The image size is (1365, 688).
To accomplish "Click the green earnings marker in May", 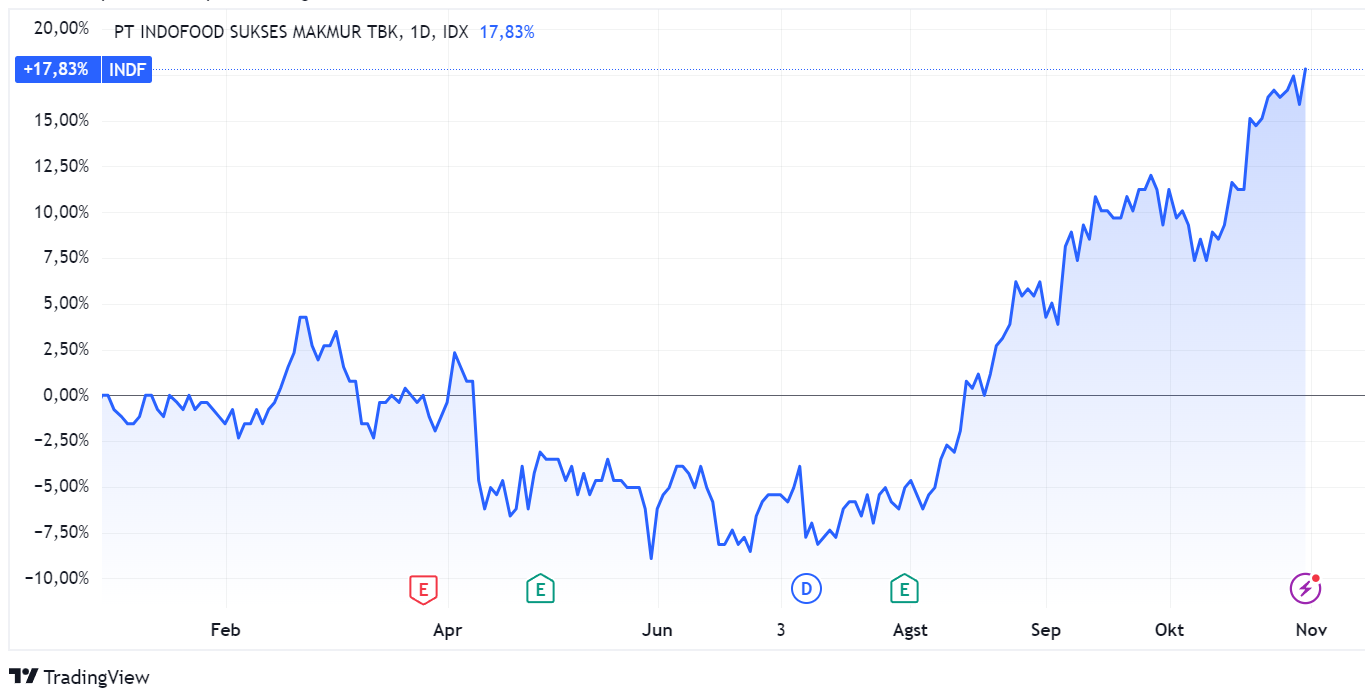I will 540,589.
